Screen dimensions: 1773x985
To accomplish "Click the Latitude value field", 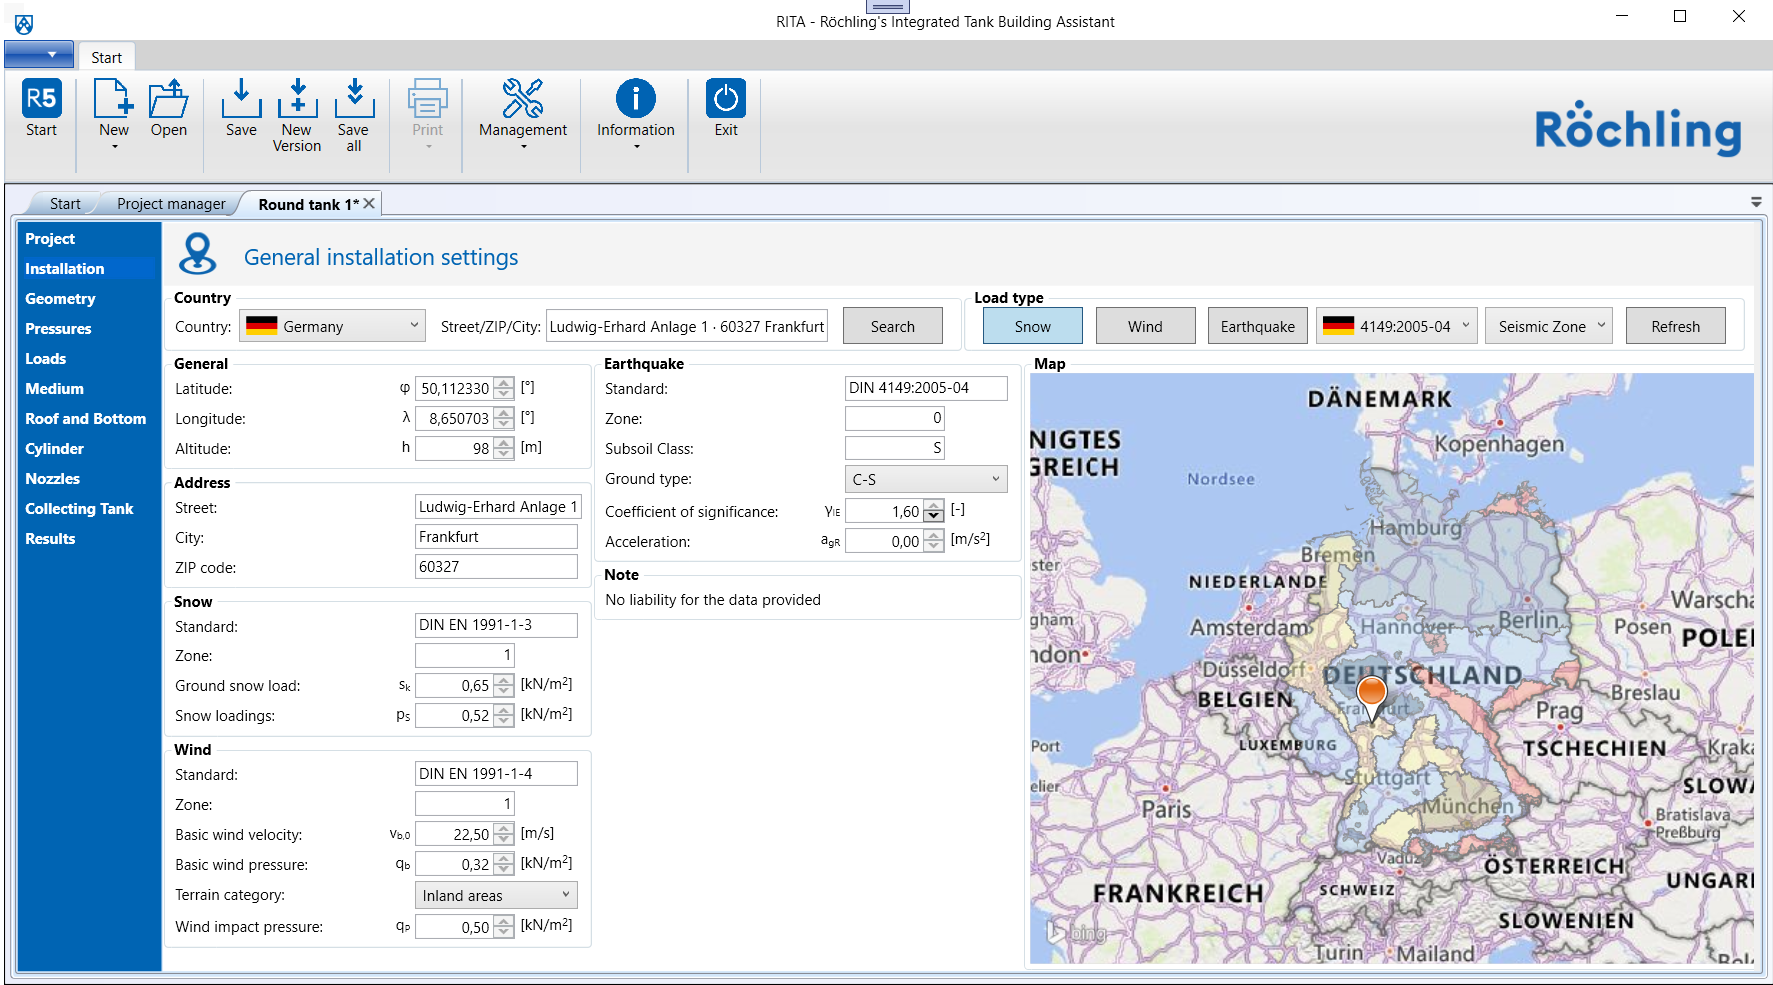I will (455, 388).
